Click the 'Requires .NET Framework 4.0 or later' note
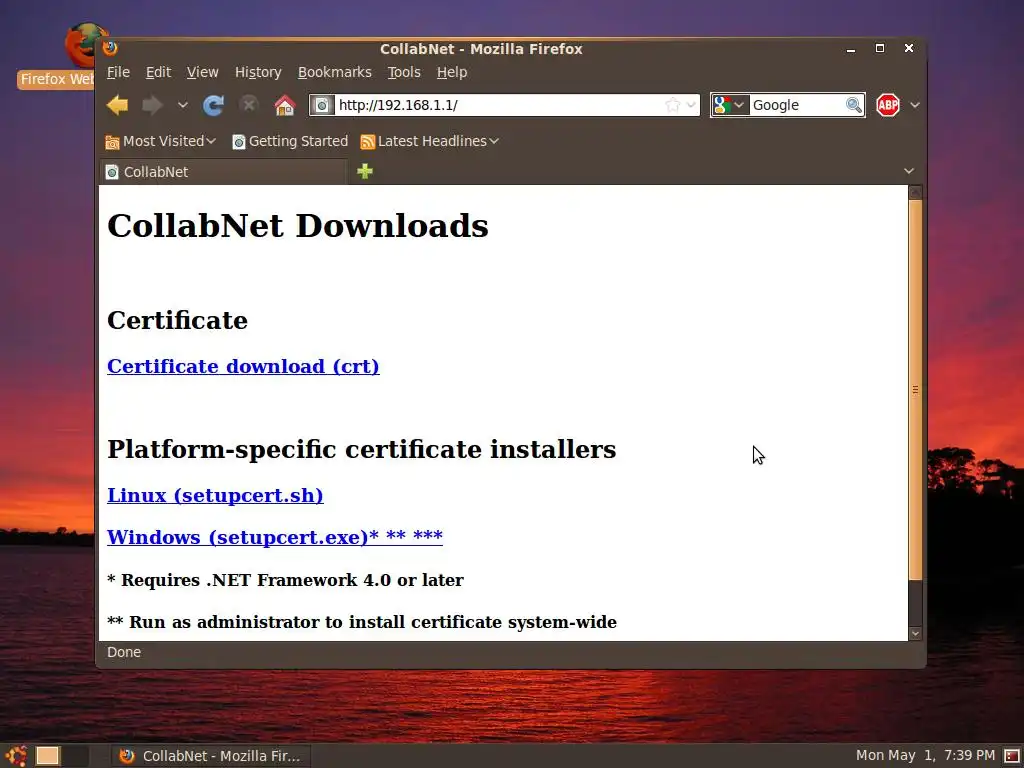 pyautogui.click(x=285, y=580)
